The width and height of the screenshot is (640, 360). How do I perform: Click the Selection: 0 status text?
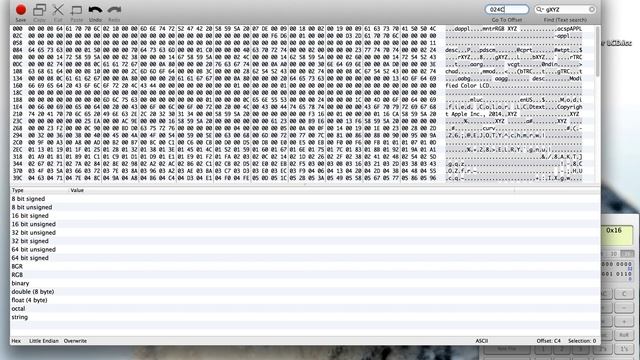point(582,341)
